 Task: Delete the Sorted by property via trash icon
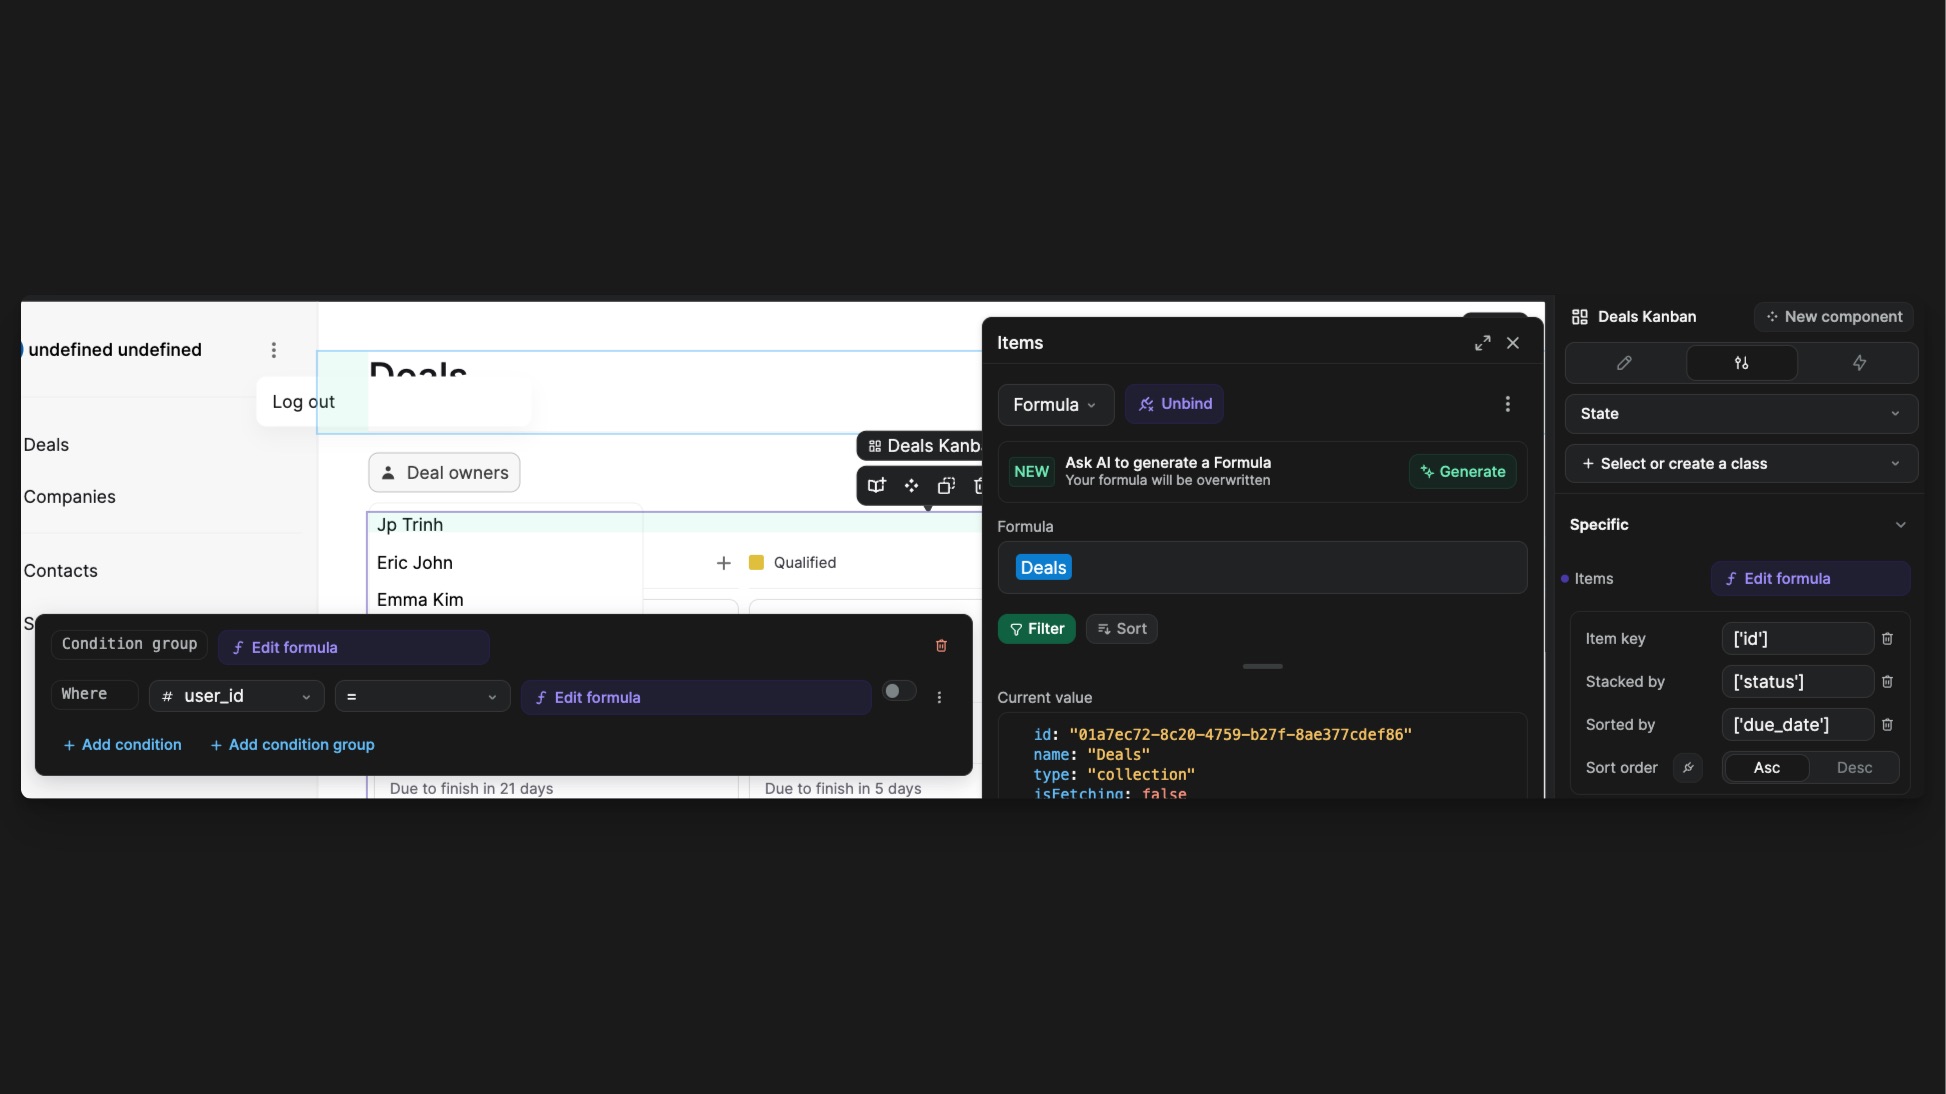pyautogui.click(x=1888, y=724)
